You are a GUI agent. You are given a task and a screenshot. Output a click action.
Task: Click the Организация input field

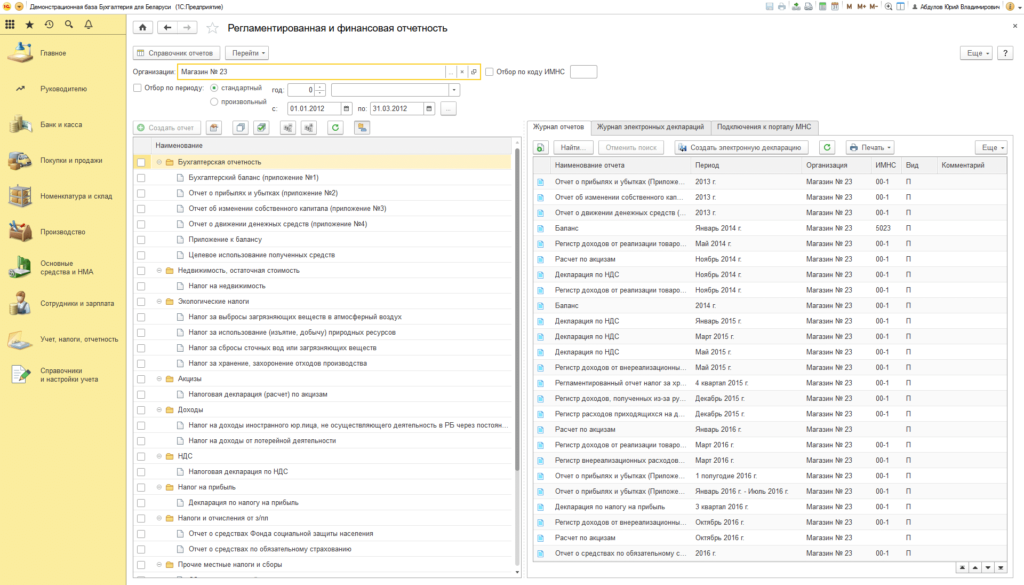click(312, 72)
